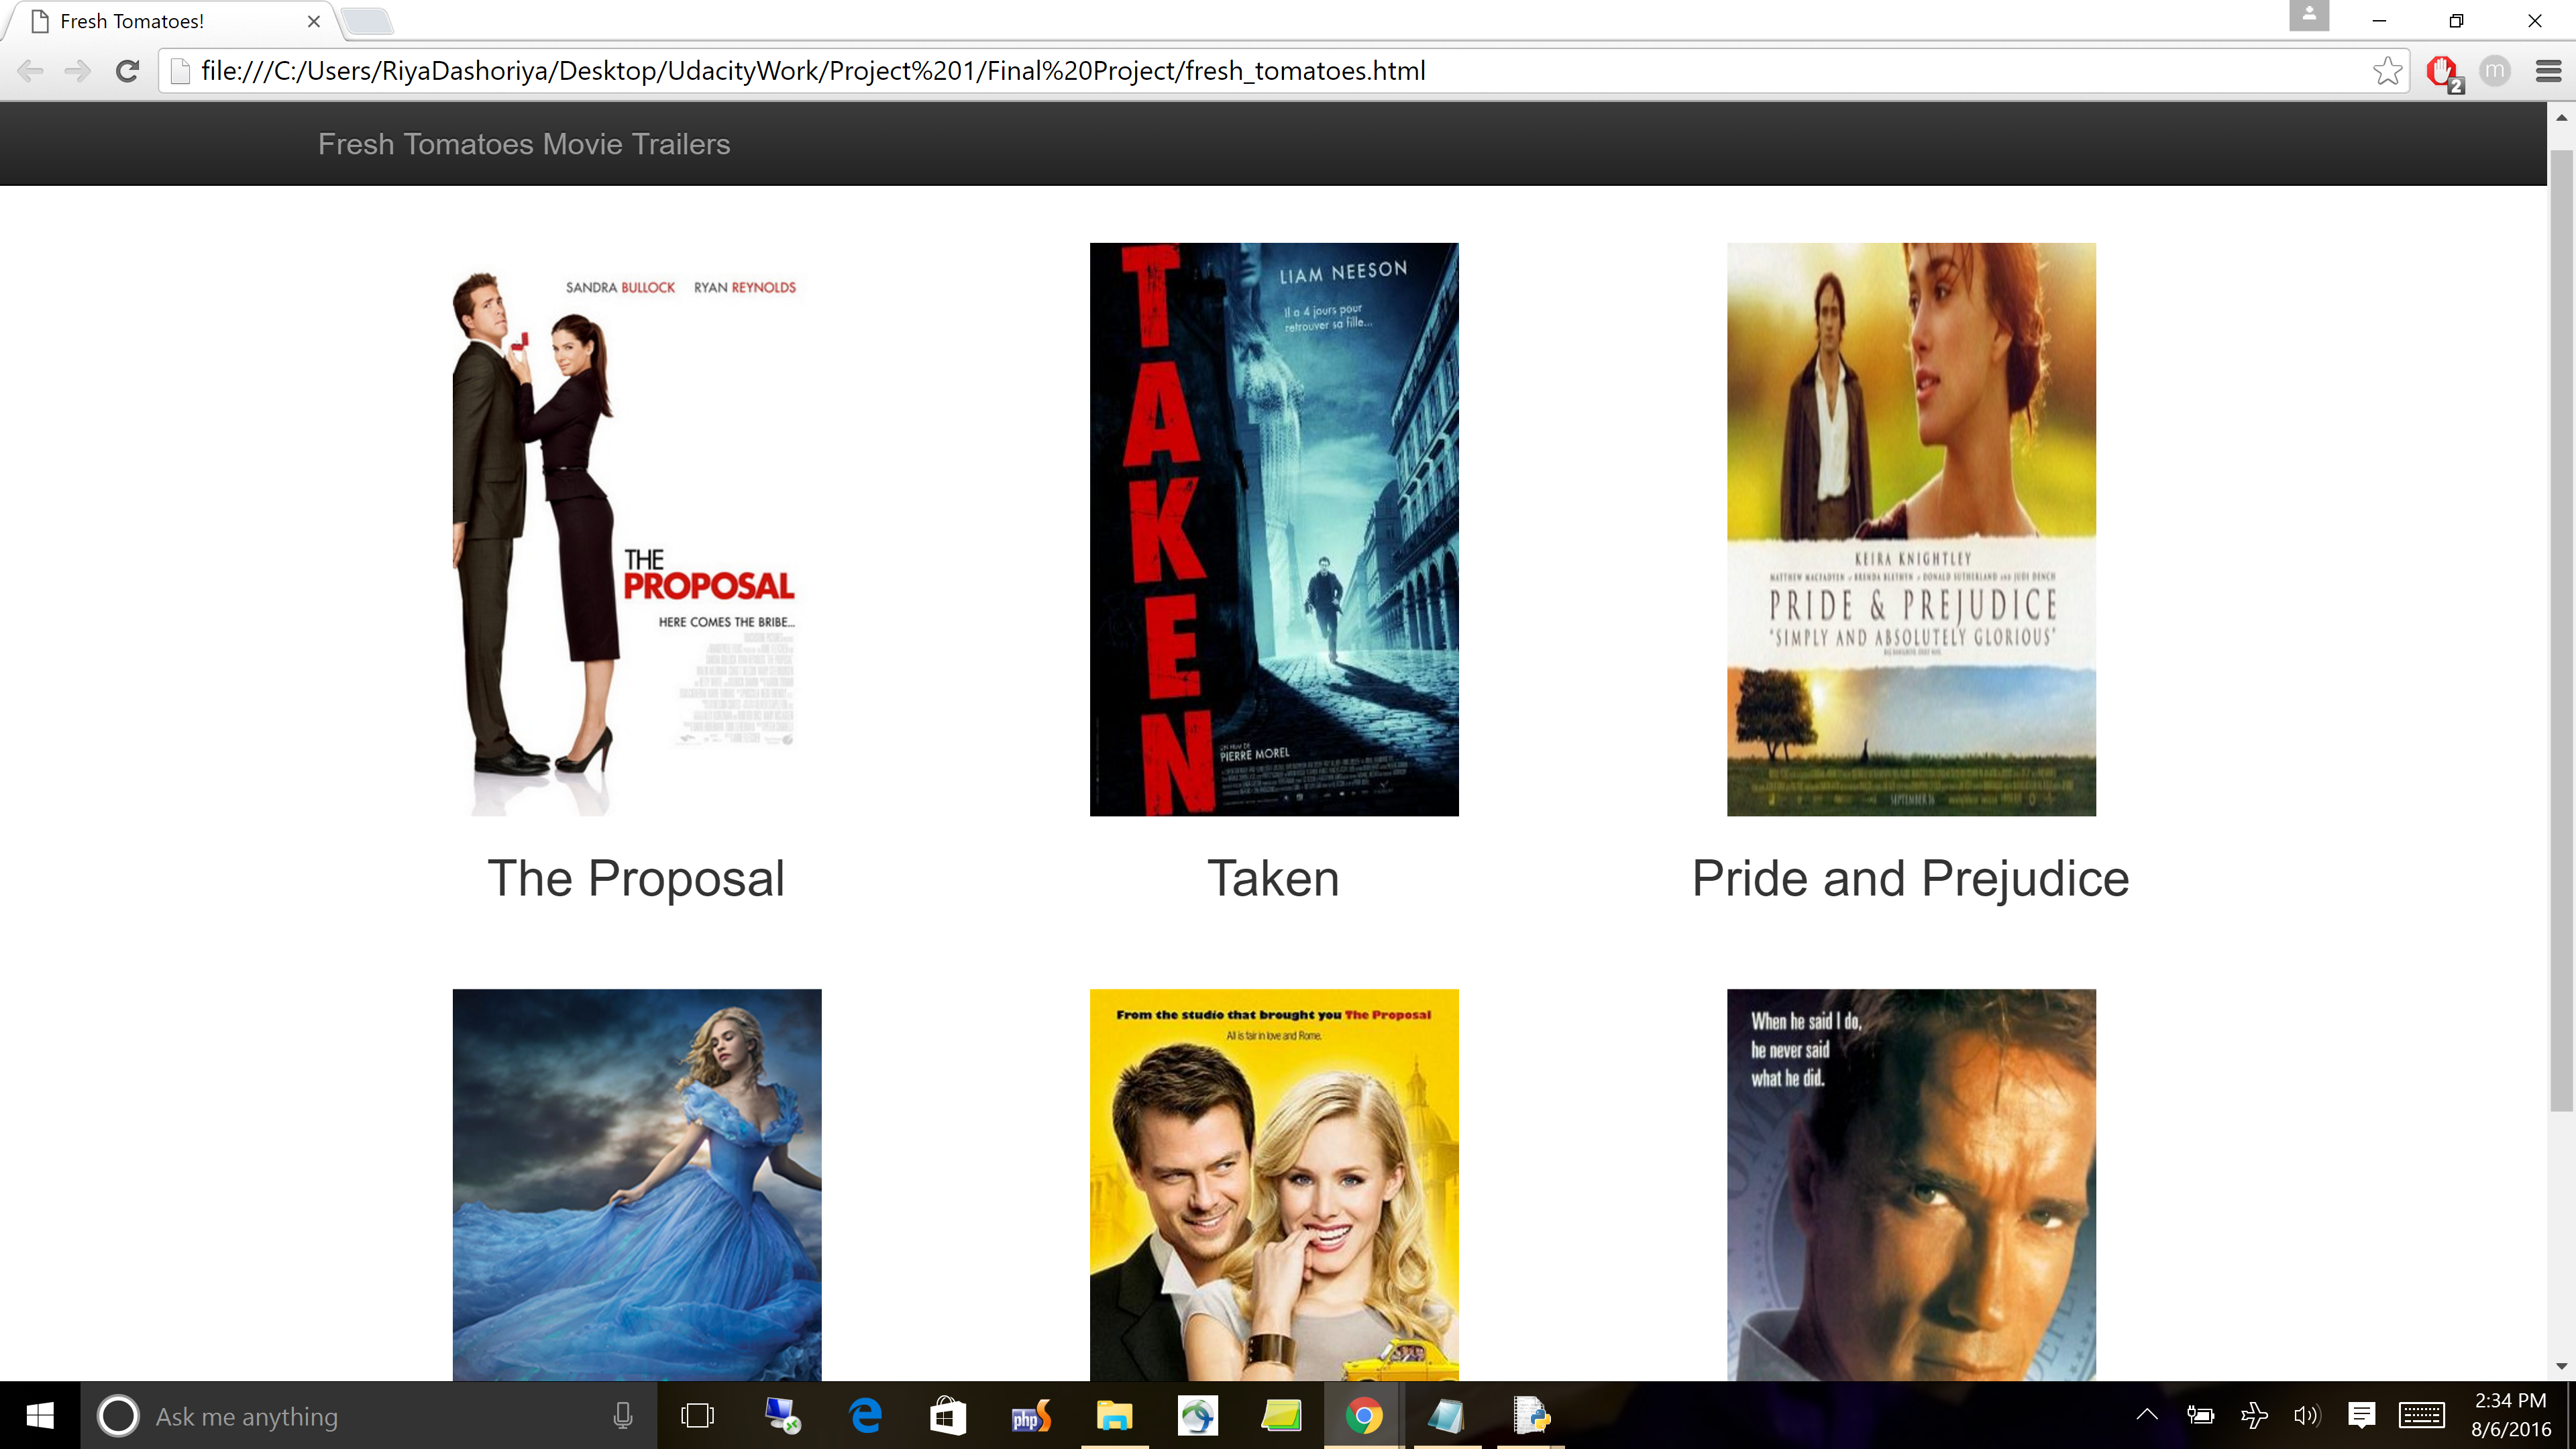The height and width of the screenshot is (1449, 2576).
Task: Open the Windows Start menu
Action: [40, 1416]
